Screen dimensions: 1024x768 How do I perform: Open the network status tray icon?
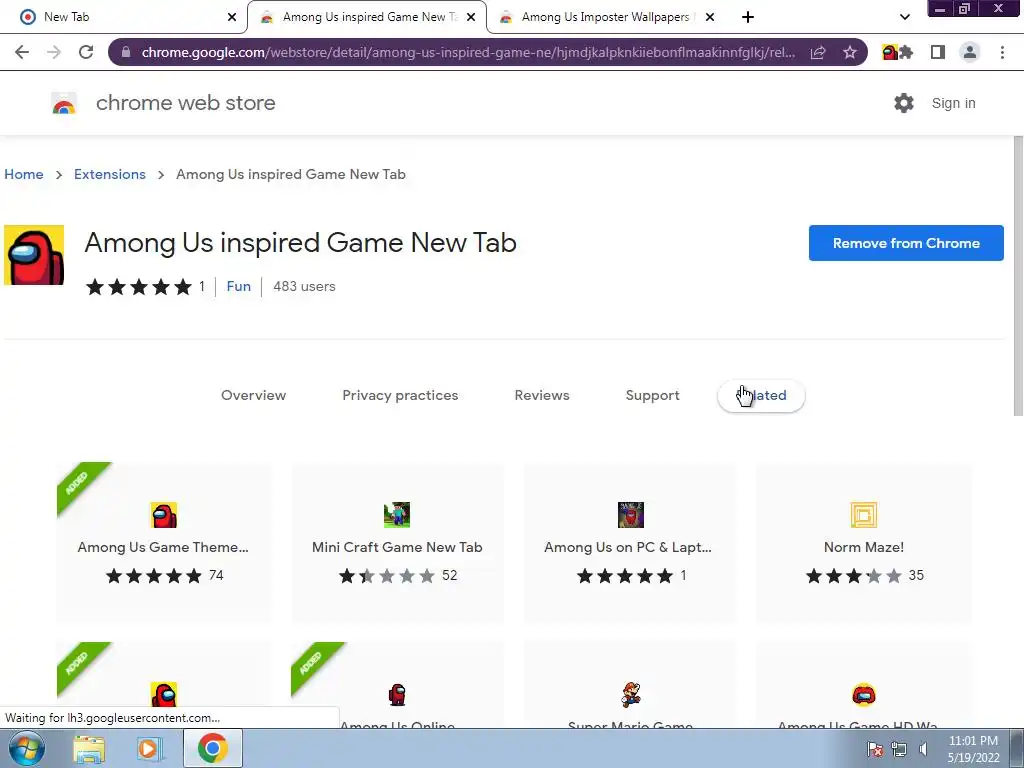click(899, 749)
